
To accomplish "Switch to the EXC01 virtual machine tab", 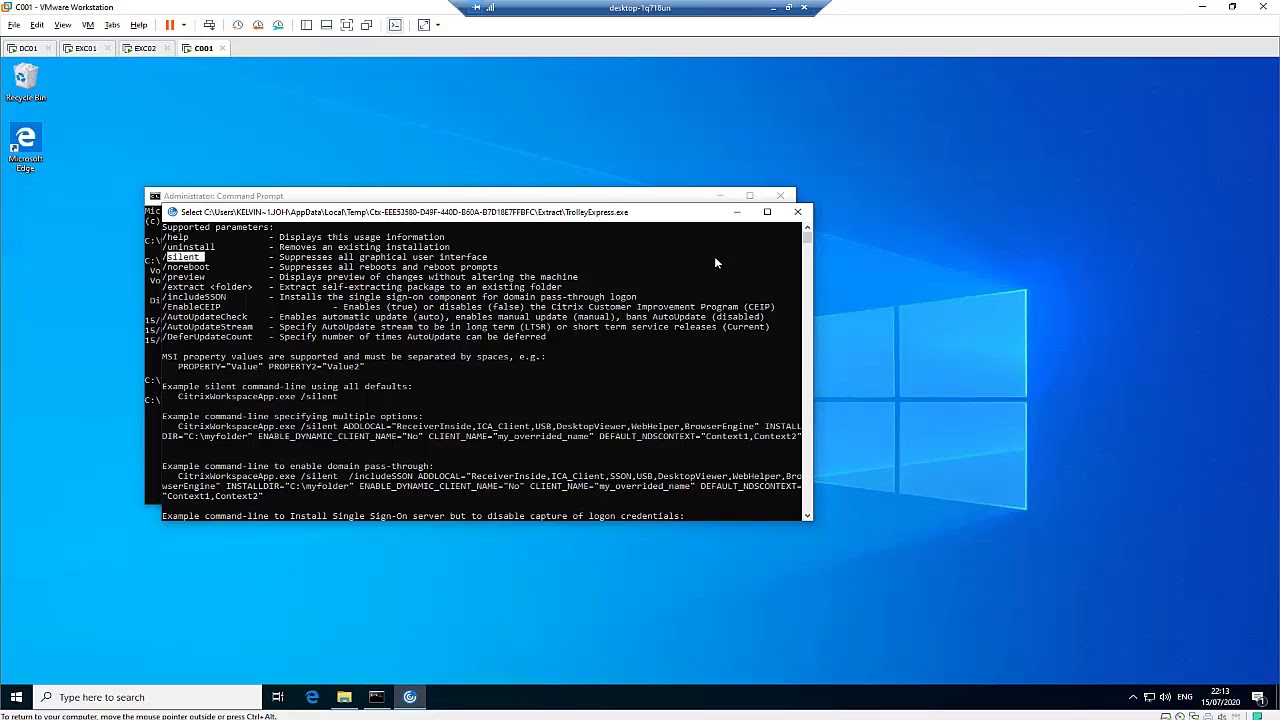I will 86,48.
